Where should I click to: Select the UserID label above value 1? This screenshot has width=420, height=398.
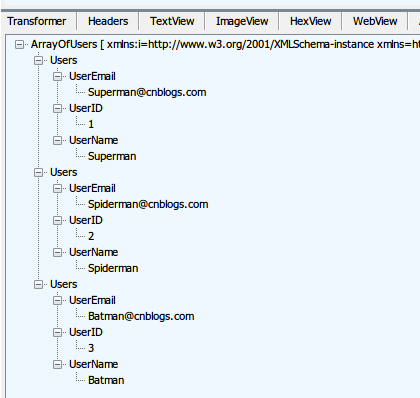pos(86,108)
